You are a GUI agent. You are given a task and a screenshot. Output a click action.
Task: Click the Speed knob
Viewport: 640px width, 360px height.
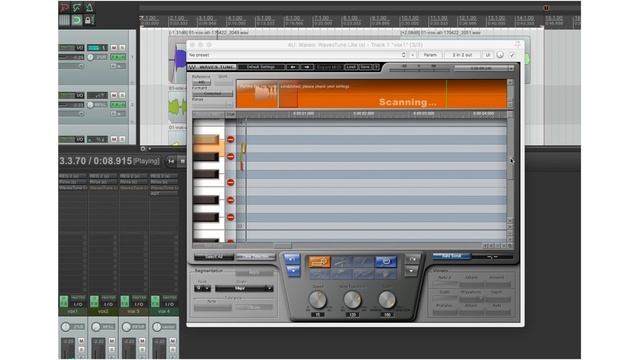tap(318, 300)
